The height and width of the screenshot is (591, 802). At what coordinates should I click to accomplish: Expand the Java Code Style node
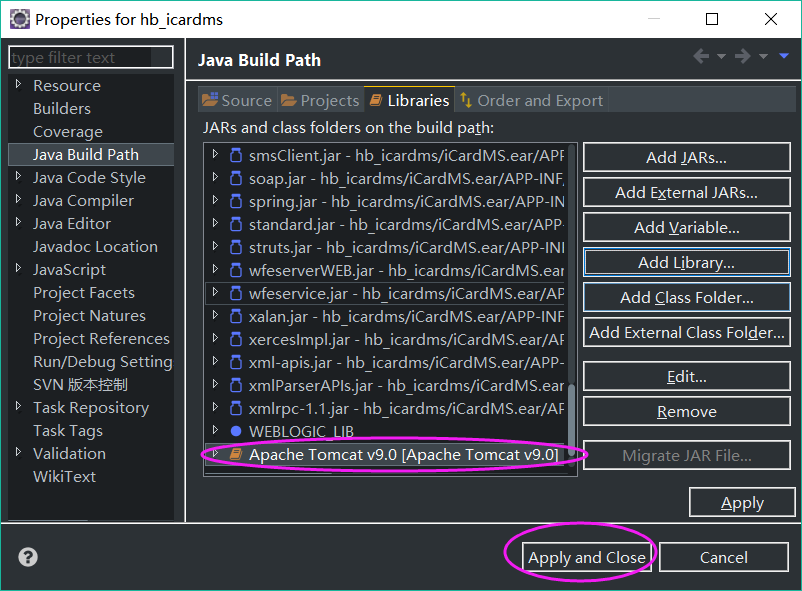click(18, 176)
